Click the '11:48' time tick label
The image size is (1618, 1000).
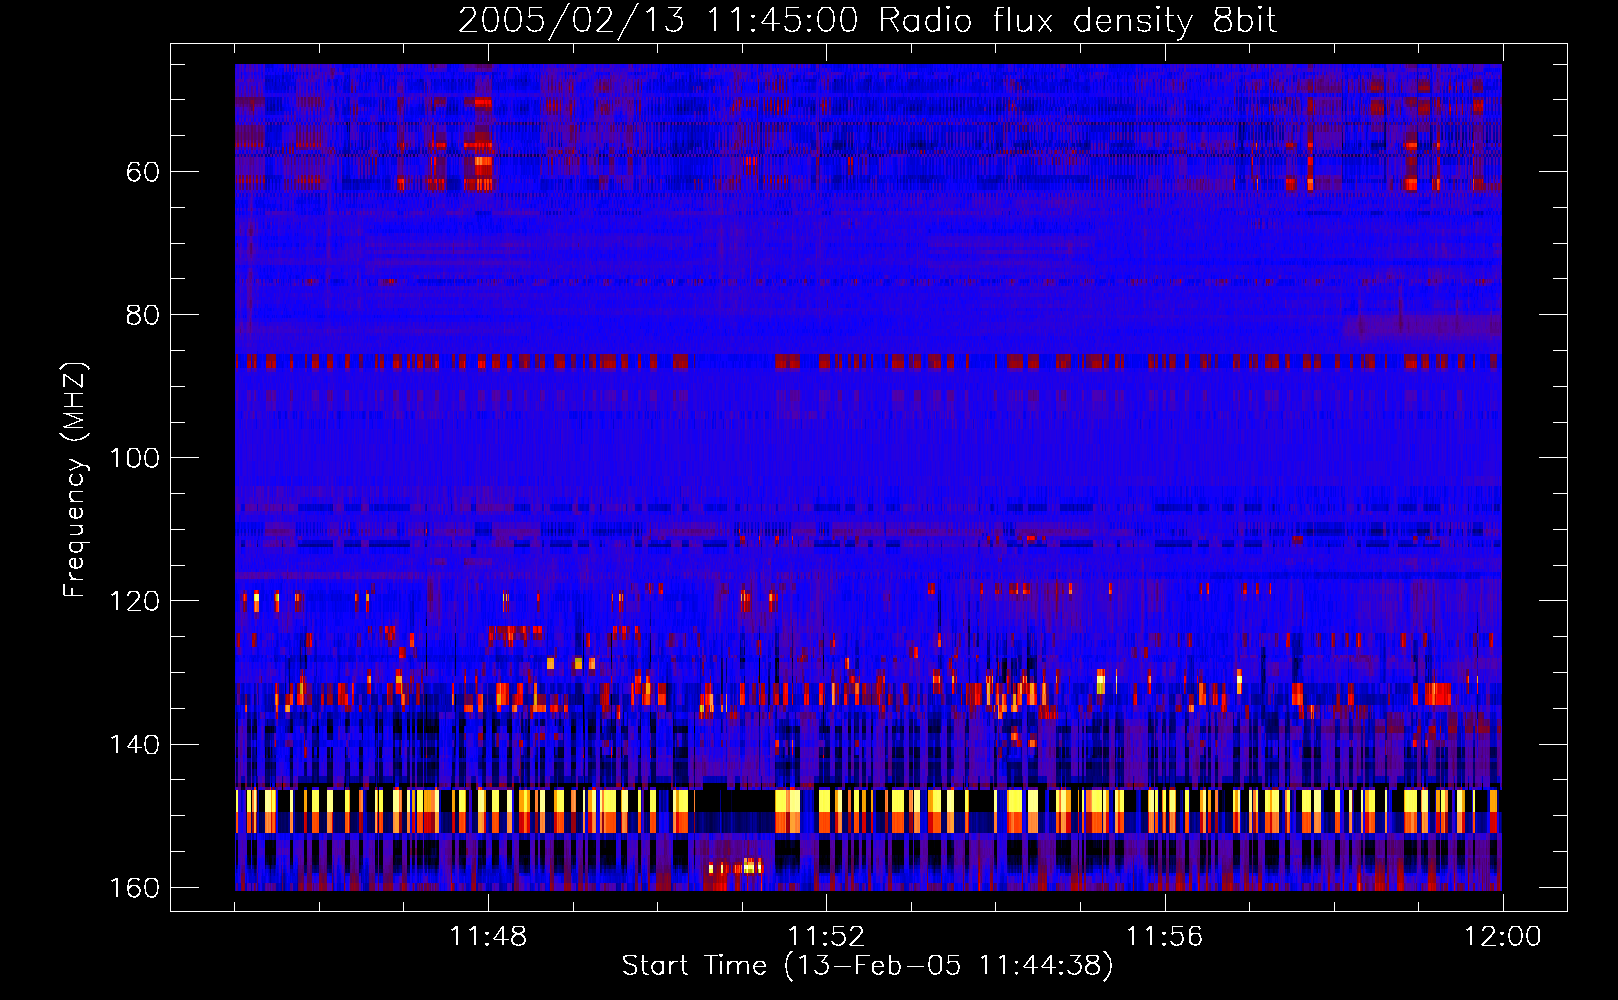tap(488, 937)
